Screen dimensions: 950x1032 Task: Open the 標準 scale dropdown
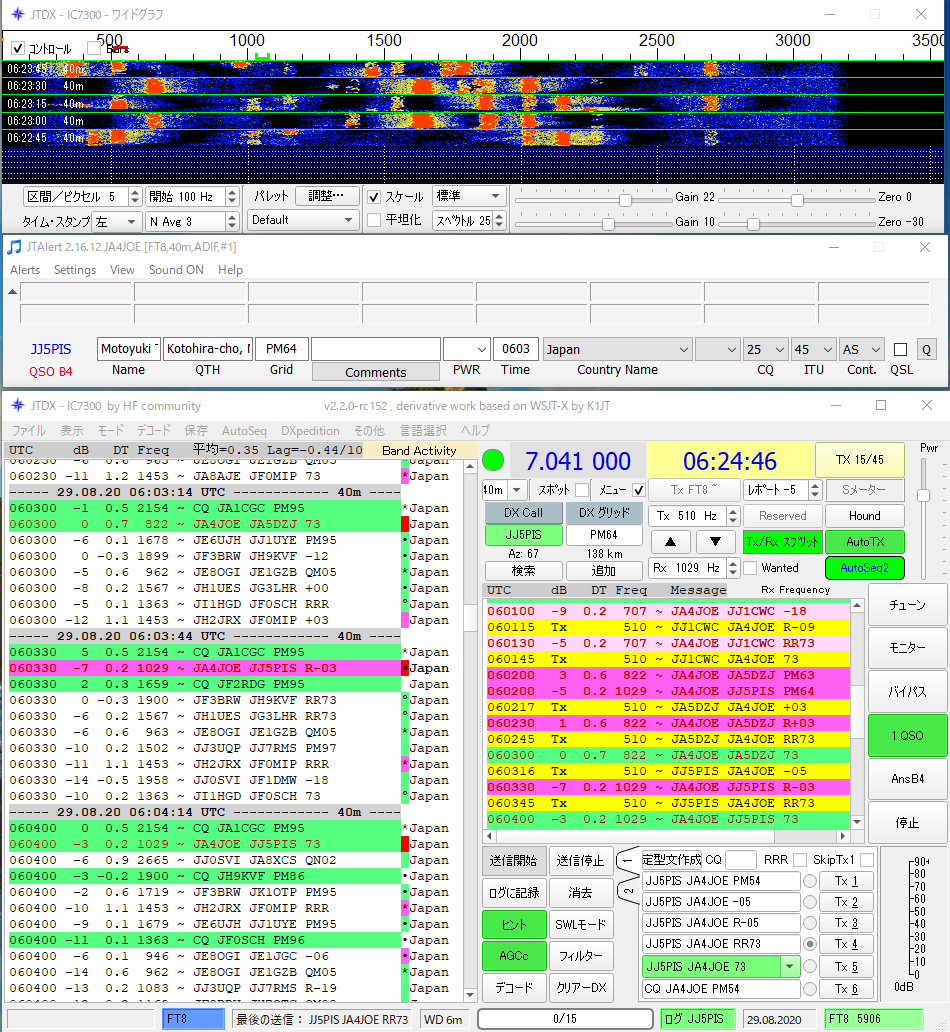coord(469,196)
